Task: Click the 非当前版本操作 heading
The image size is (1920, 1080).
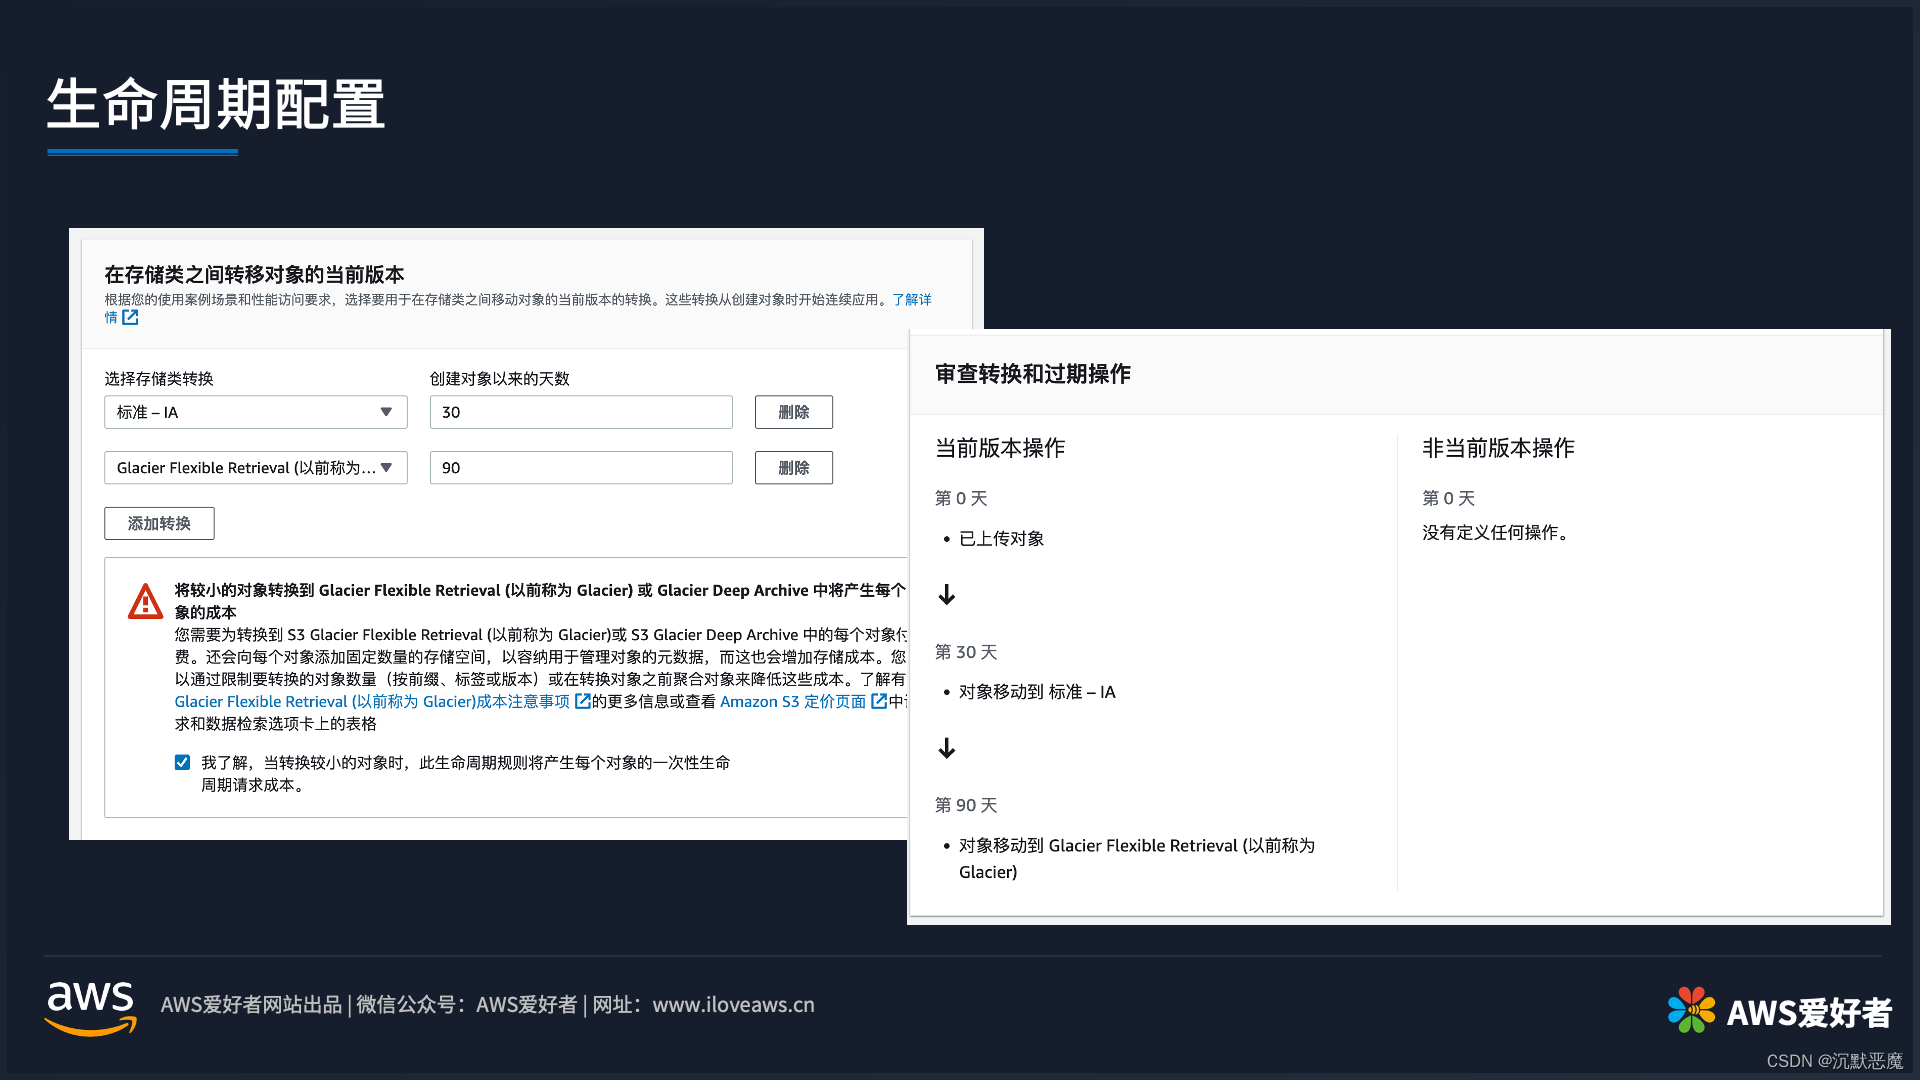Action: [1498, 448]
